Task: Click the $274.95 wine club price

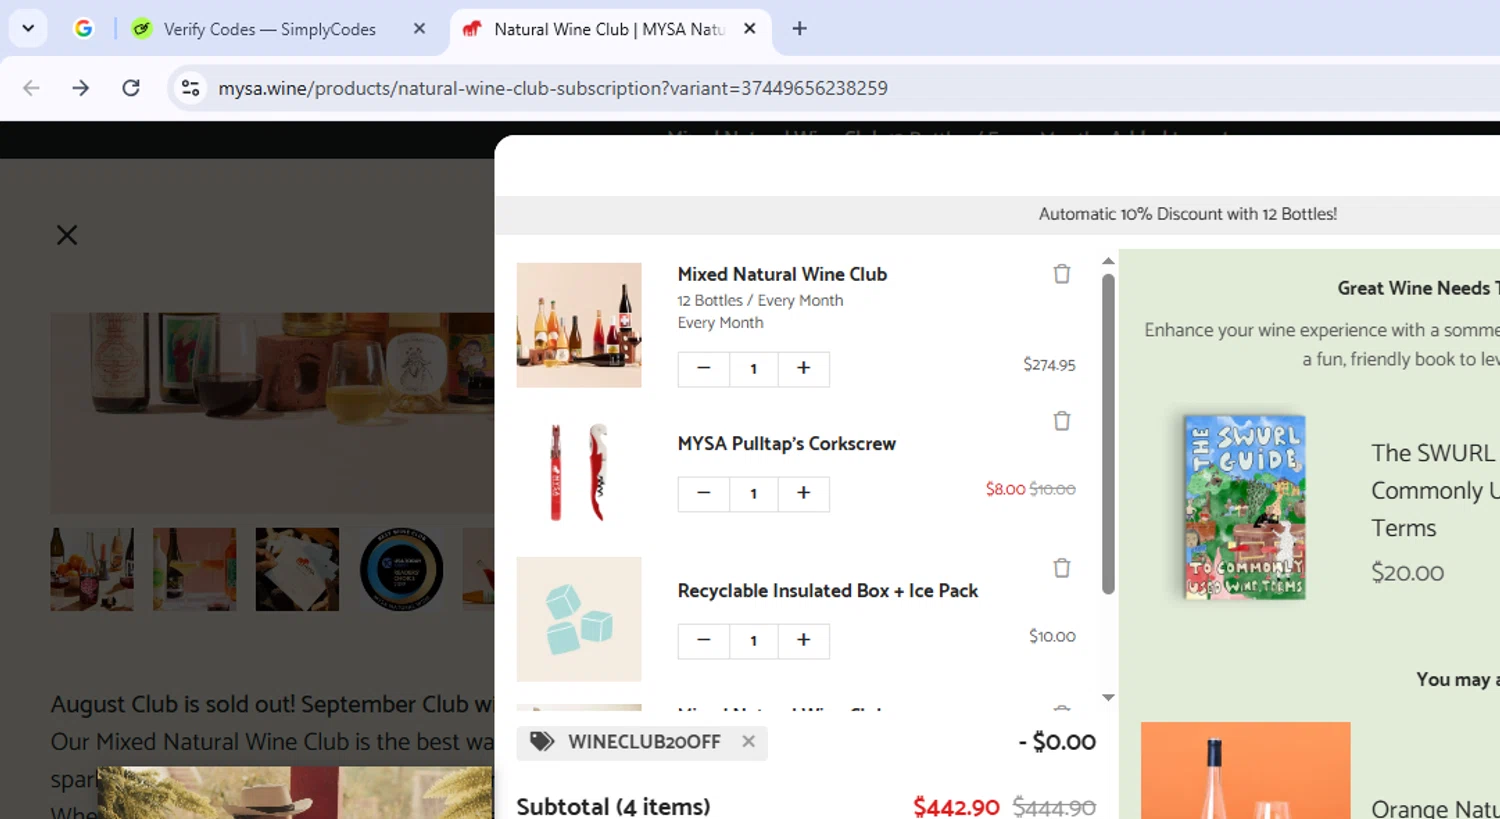Action: pyautogui.click(x=1049, y=365)
